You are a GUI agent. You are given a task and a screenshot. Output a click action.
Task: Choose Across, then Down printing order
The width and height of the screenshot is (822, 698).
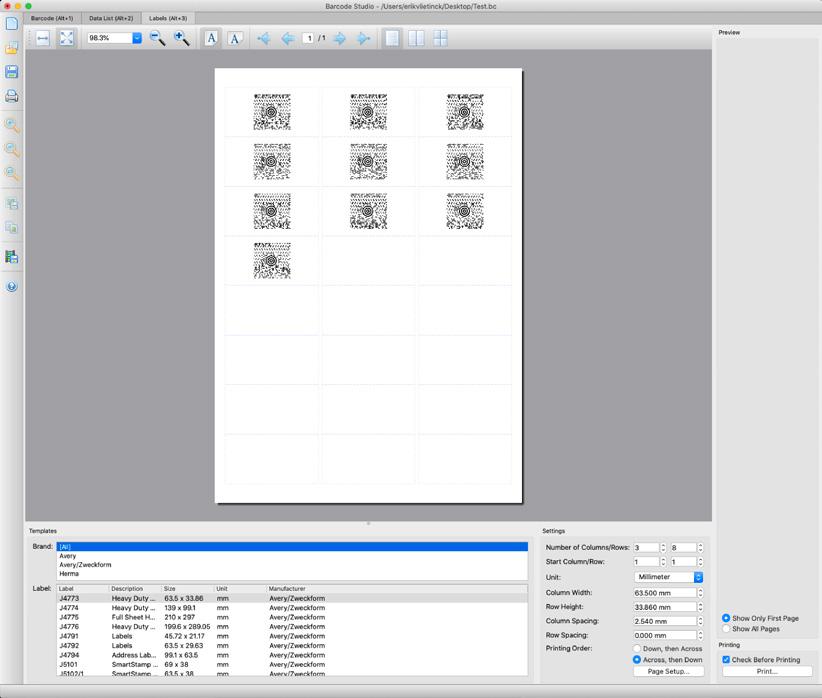637,660
